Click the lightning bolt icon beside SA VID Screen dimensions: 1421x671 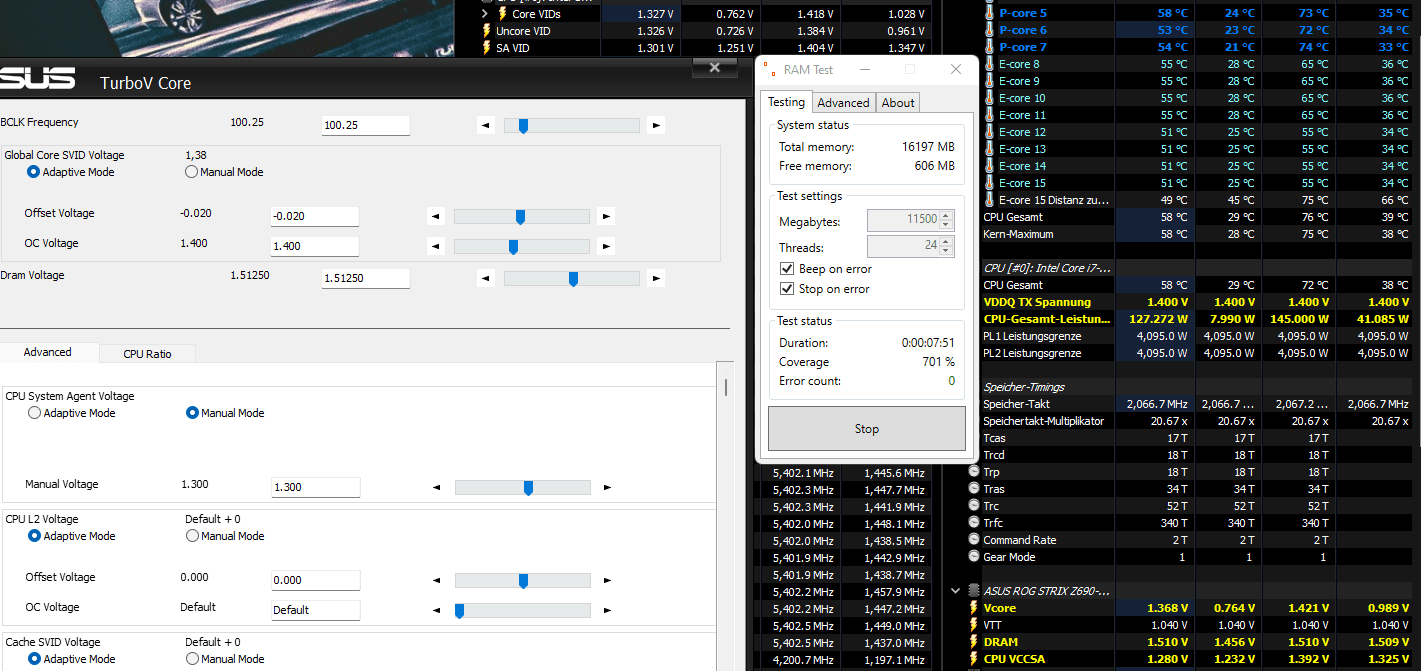pyautogui.click(x=487, y=48)
